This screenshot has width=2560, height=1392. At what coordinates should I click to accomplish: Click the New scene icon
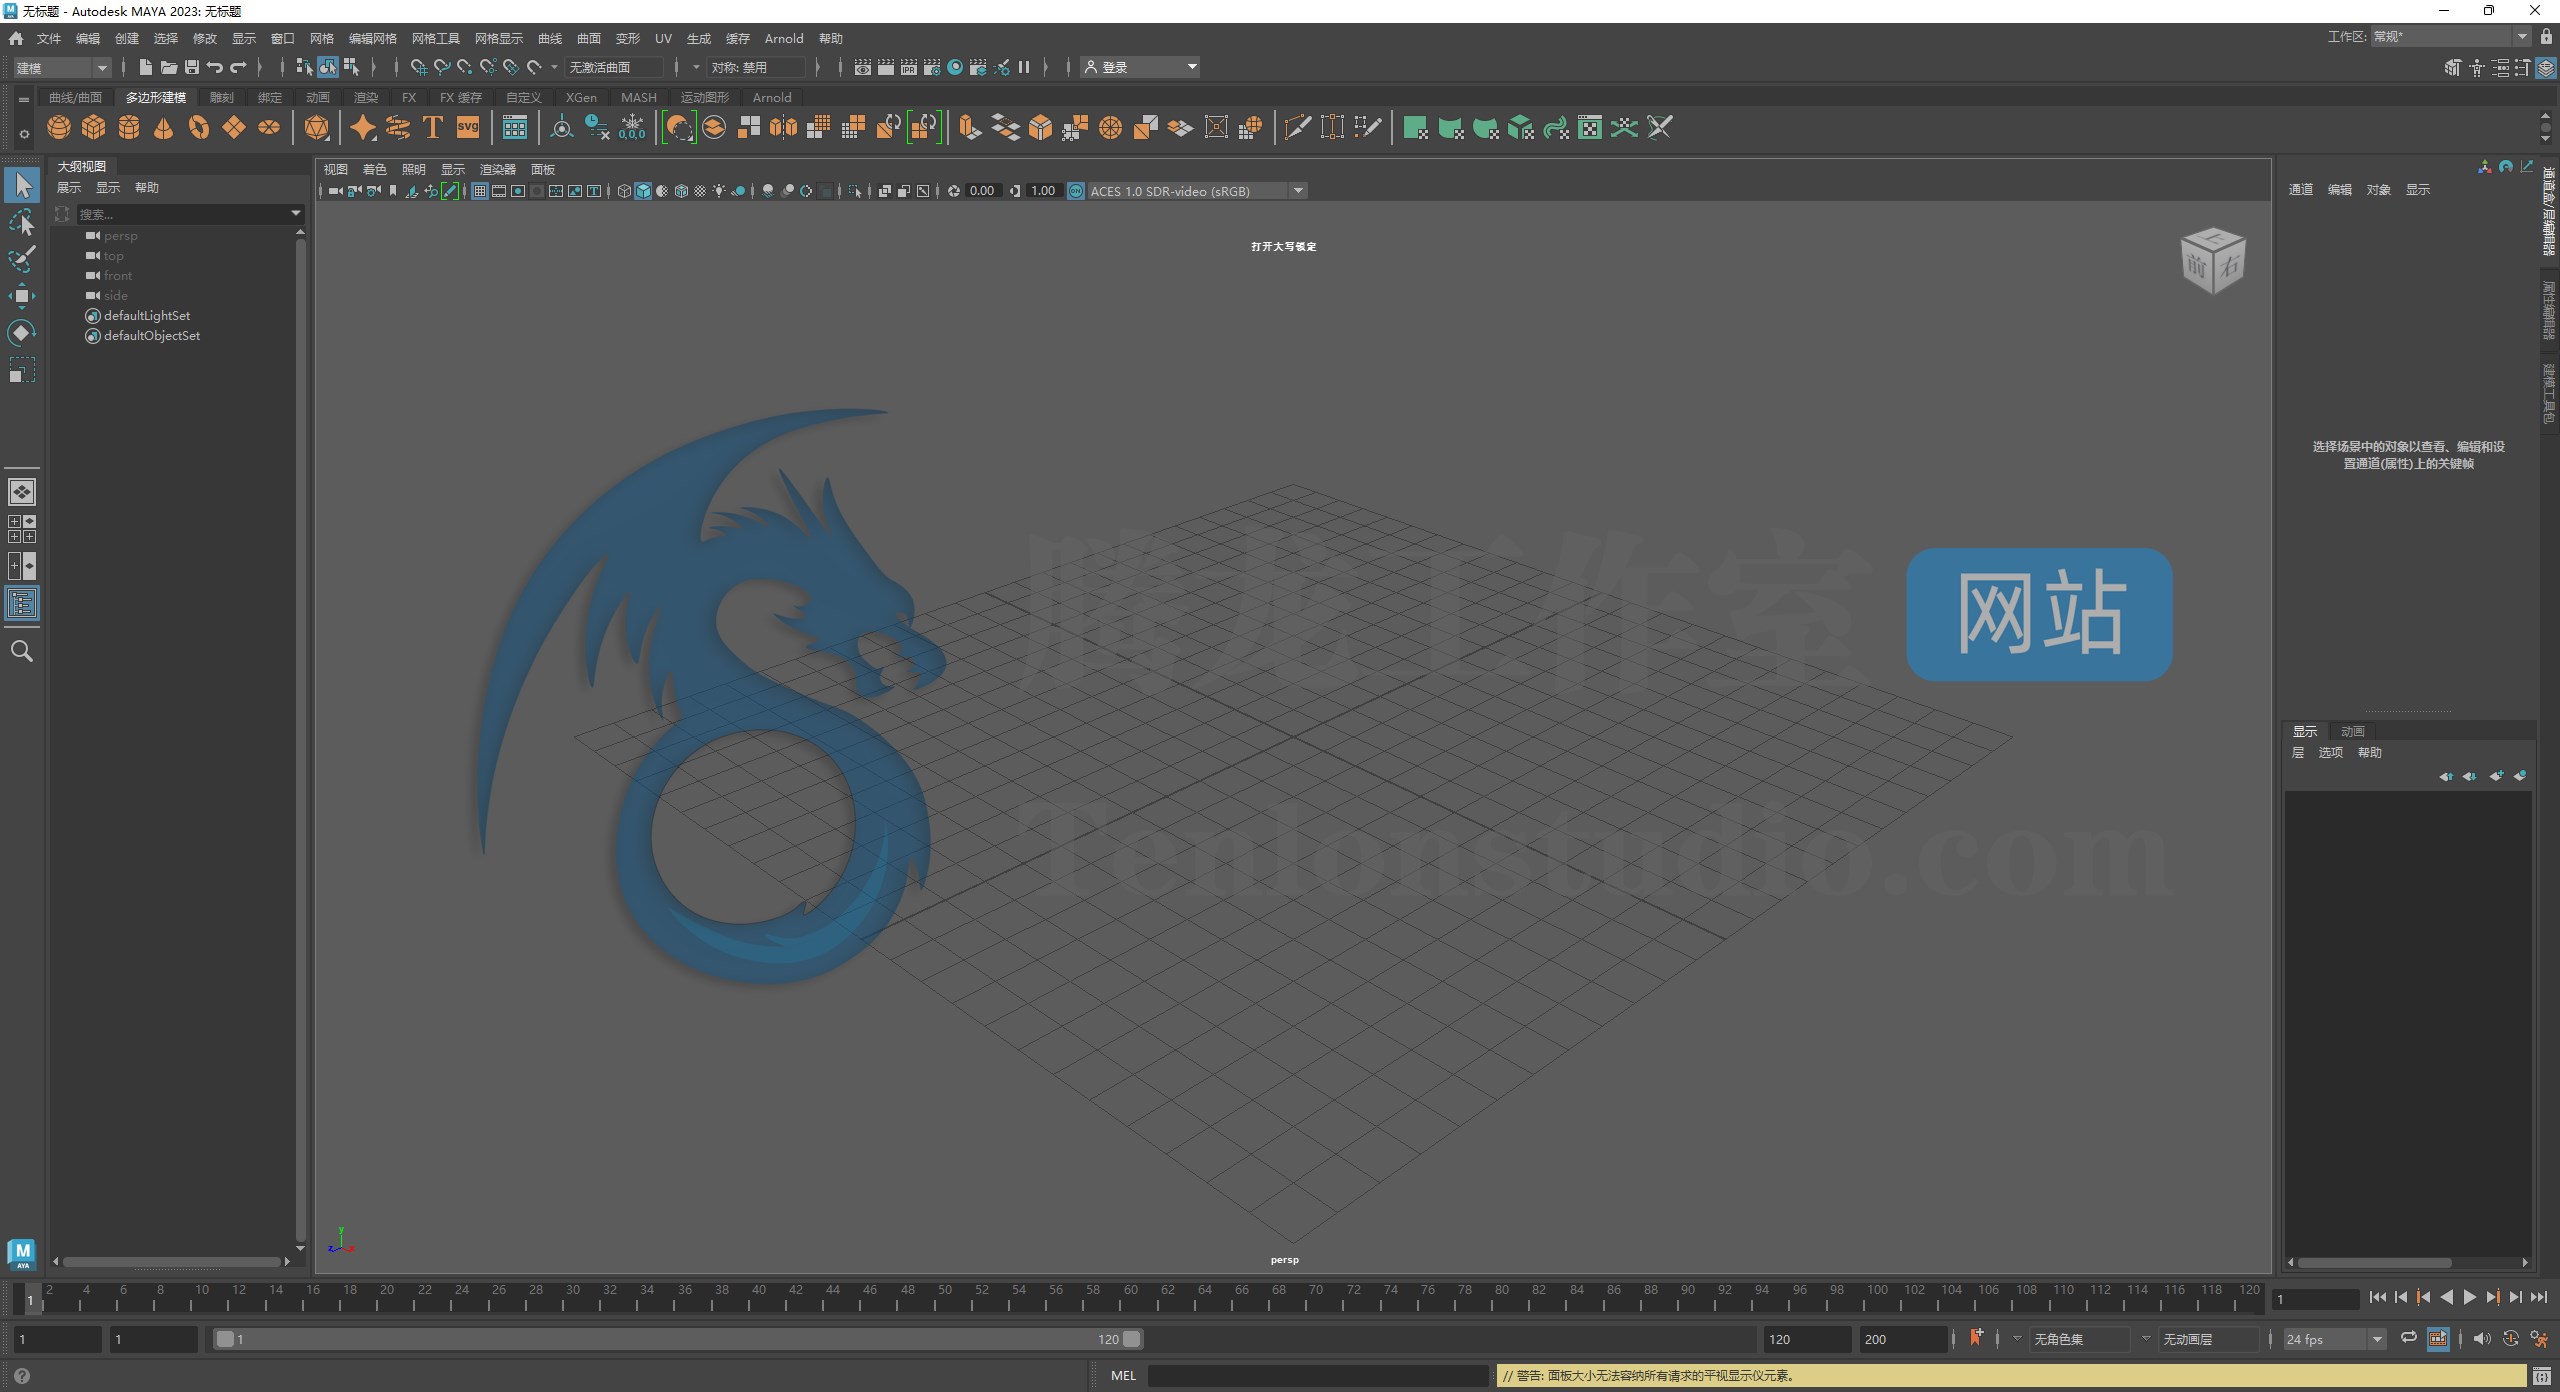[145, 67]
